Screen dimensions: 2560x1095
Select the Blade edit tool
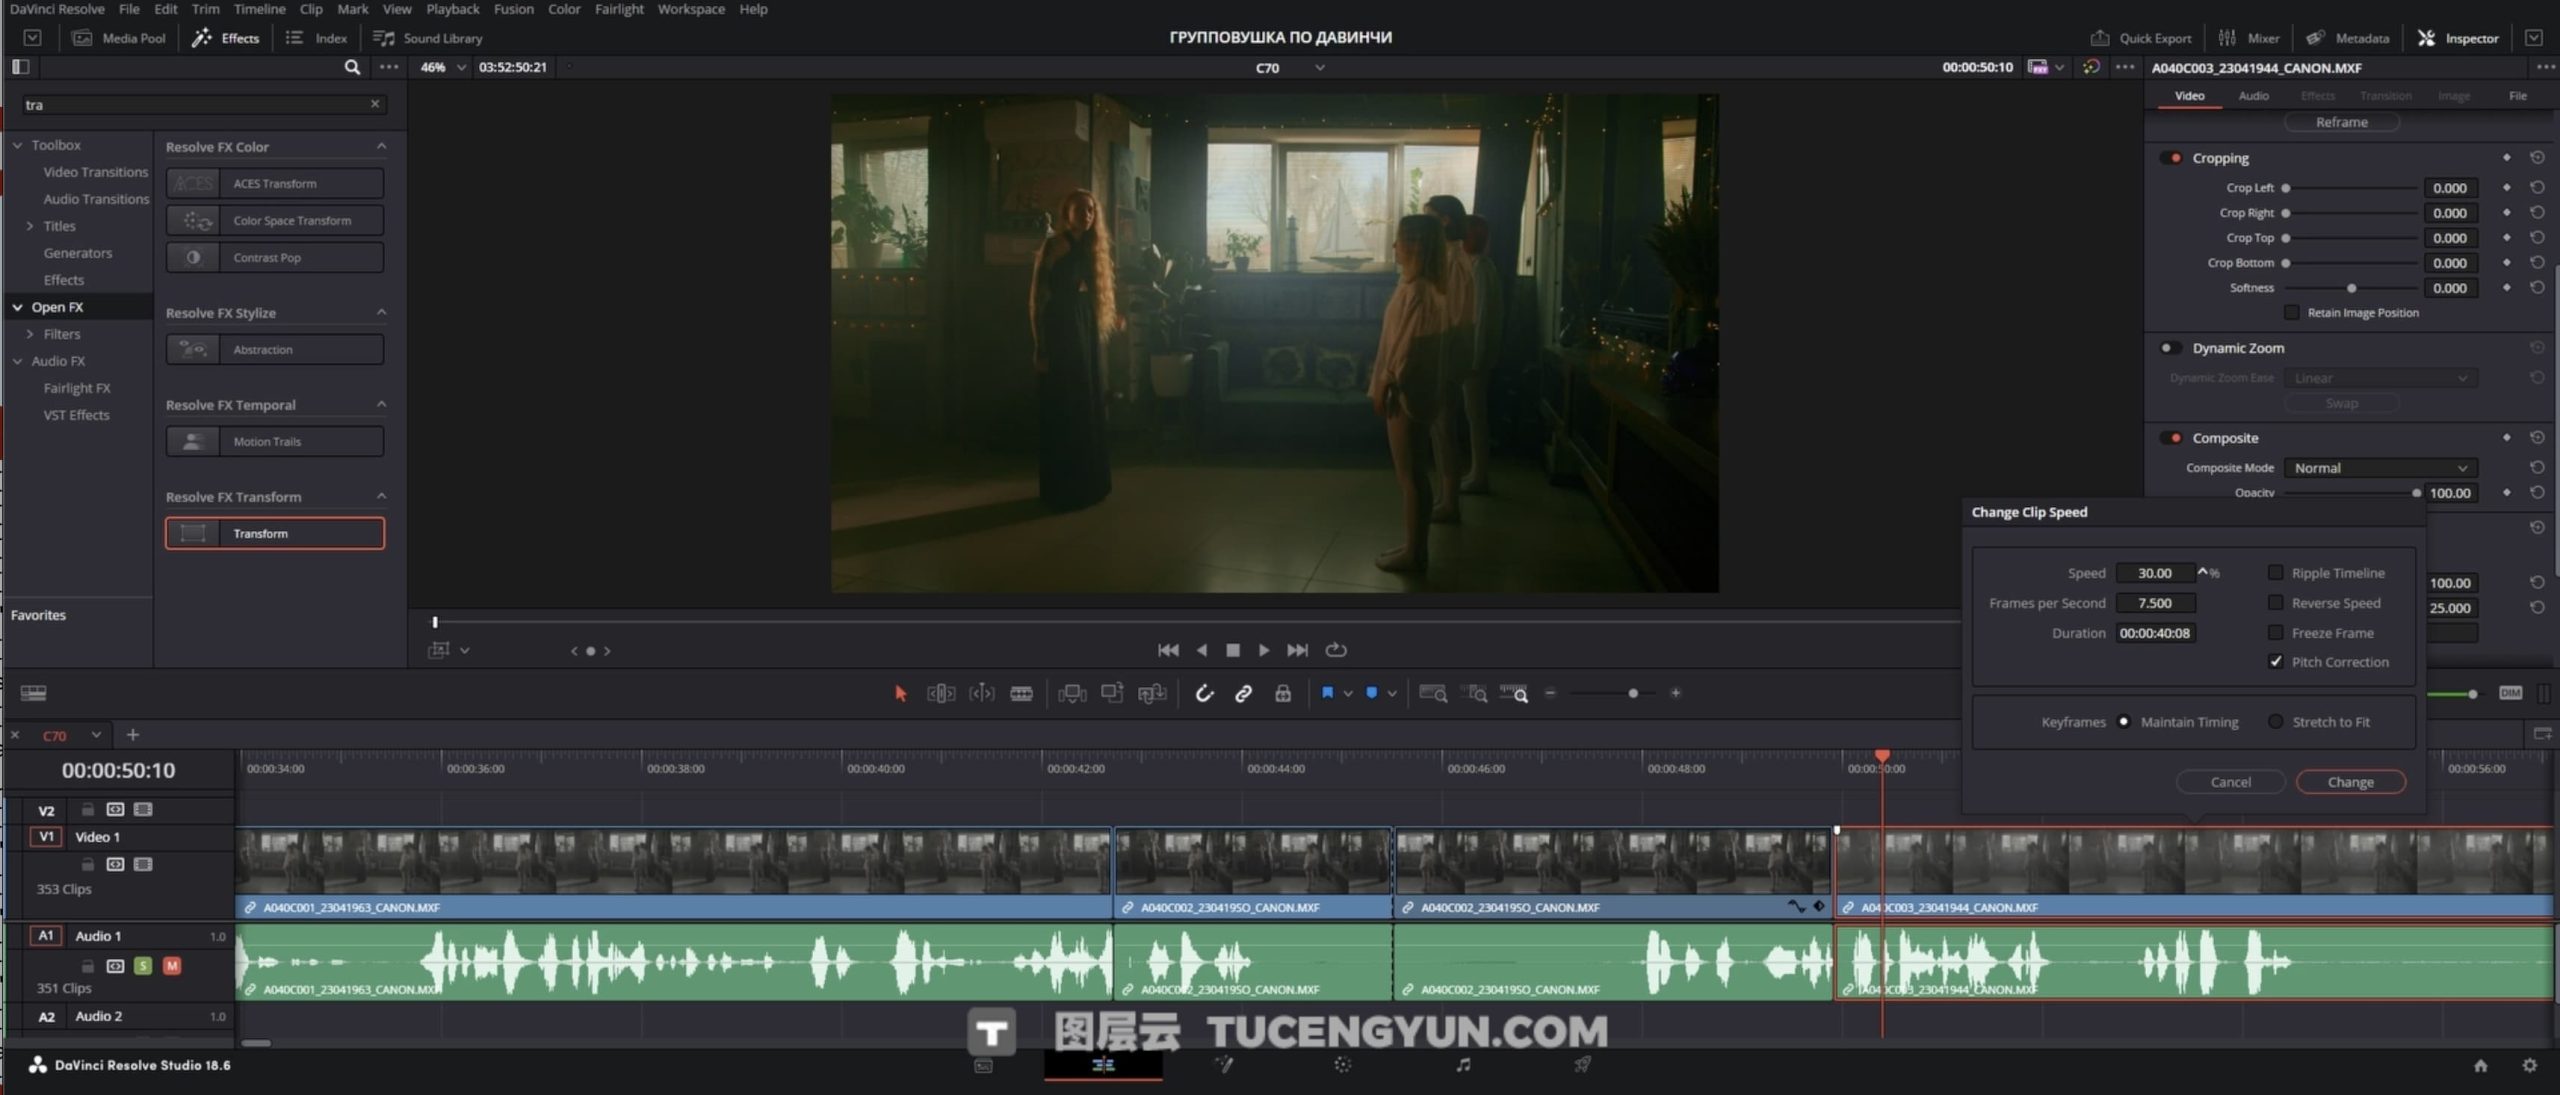point(1021,693)
